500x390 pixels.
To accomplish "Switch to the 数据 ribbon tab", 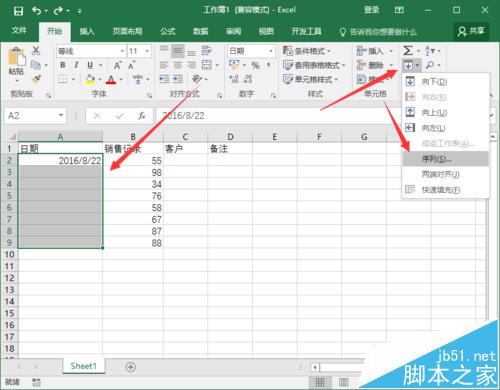I will tap(201, 31).
